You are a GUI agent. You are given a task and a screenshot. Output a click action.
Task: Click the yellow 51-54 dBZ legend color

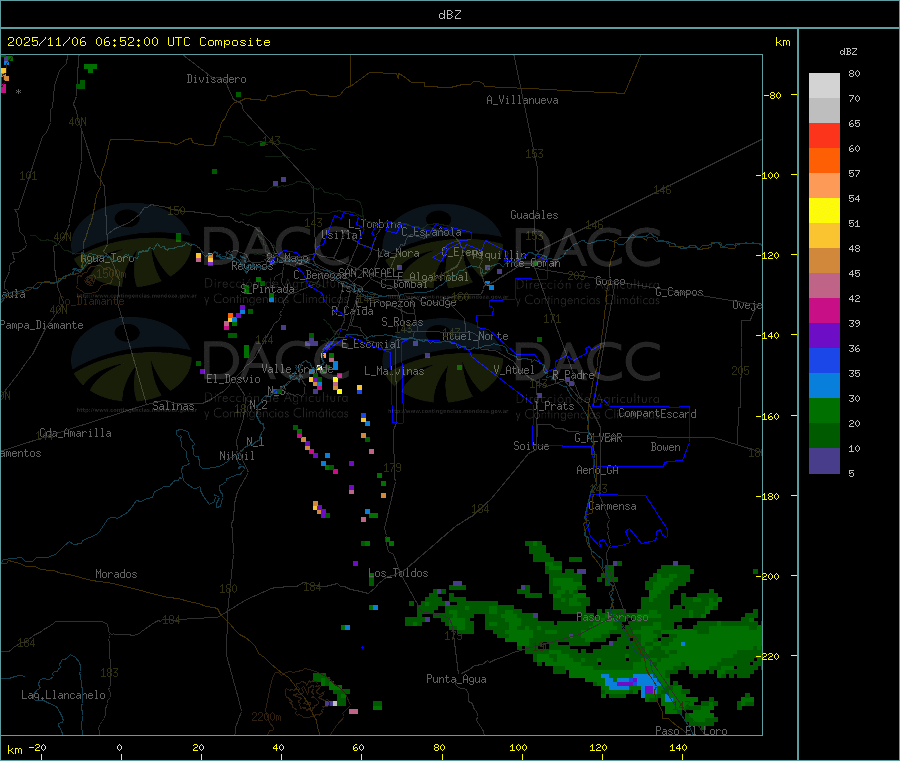coord(824,211)
